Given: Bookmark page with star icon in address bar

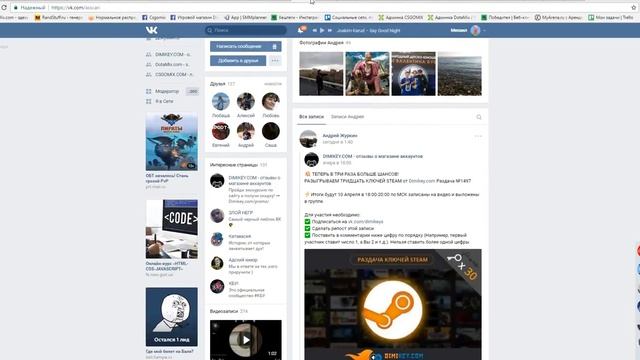Looking at the screenshot, I should coord(634,7).
